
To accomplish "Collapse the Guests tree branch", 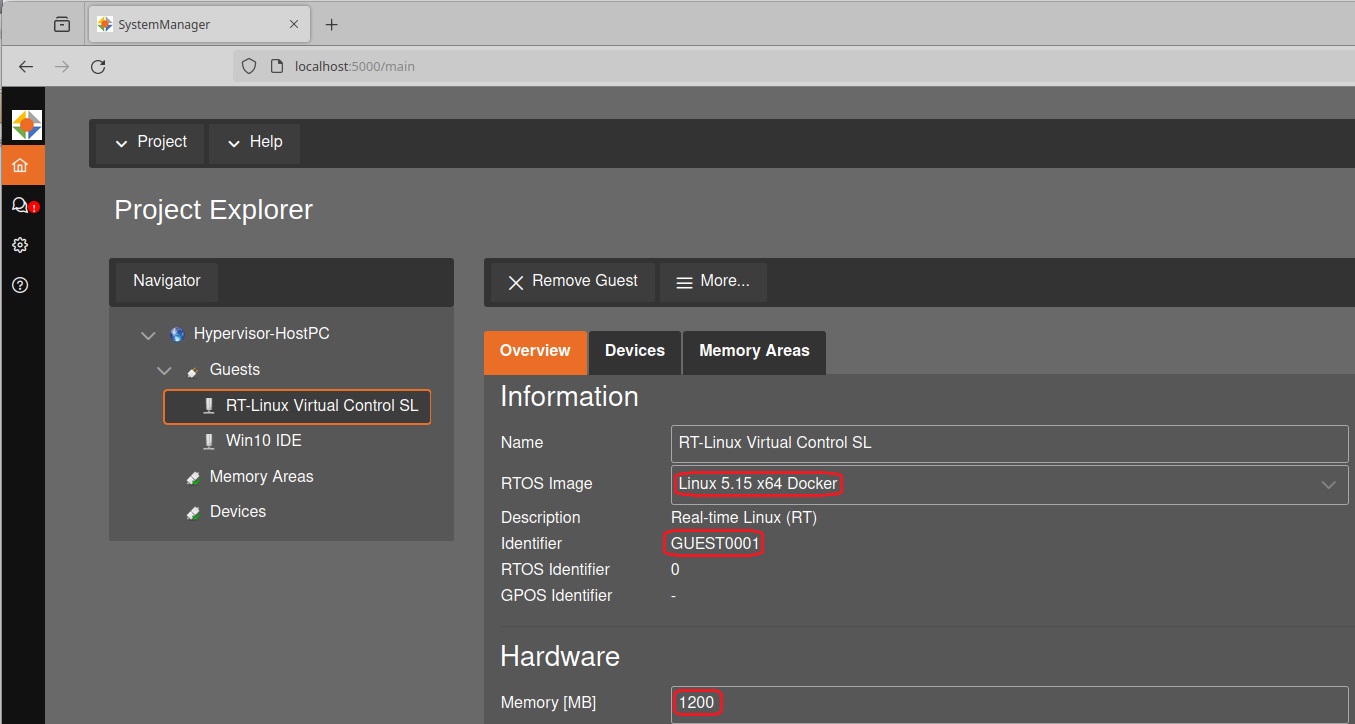I will point(164,370).
